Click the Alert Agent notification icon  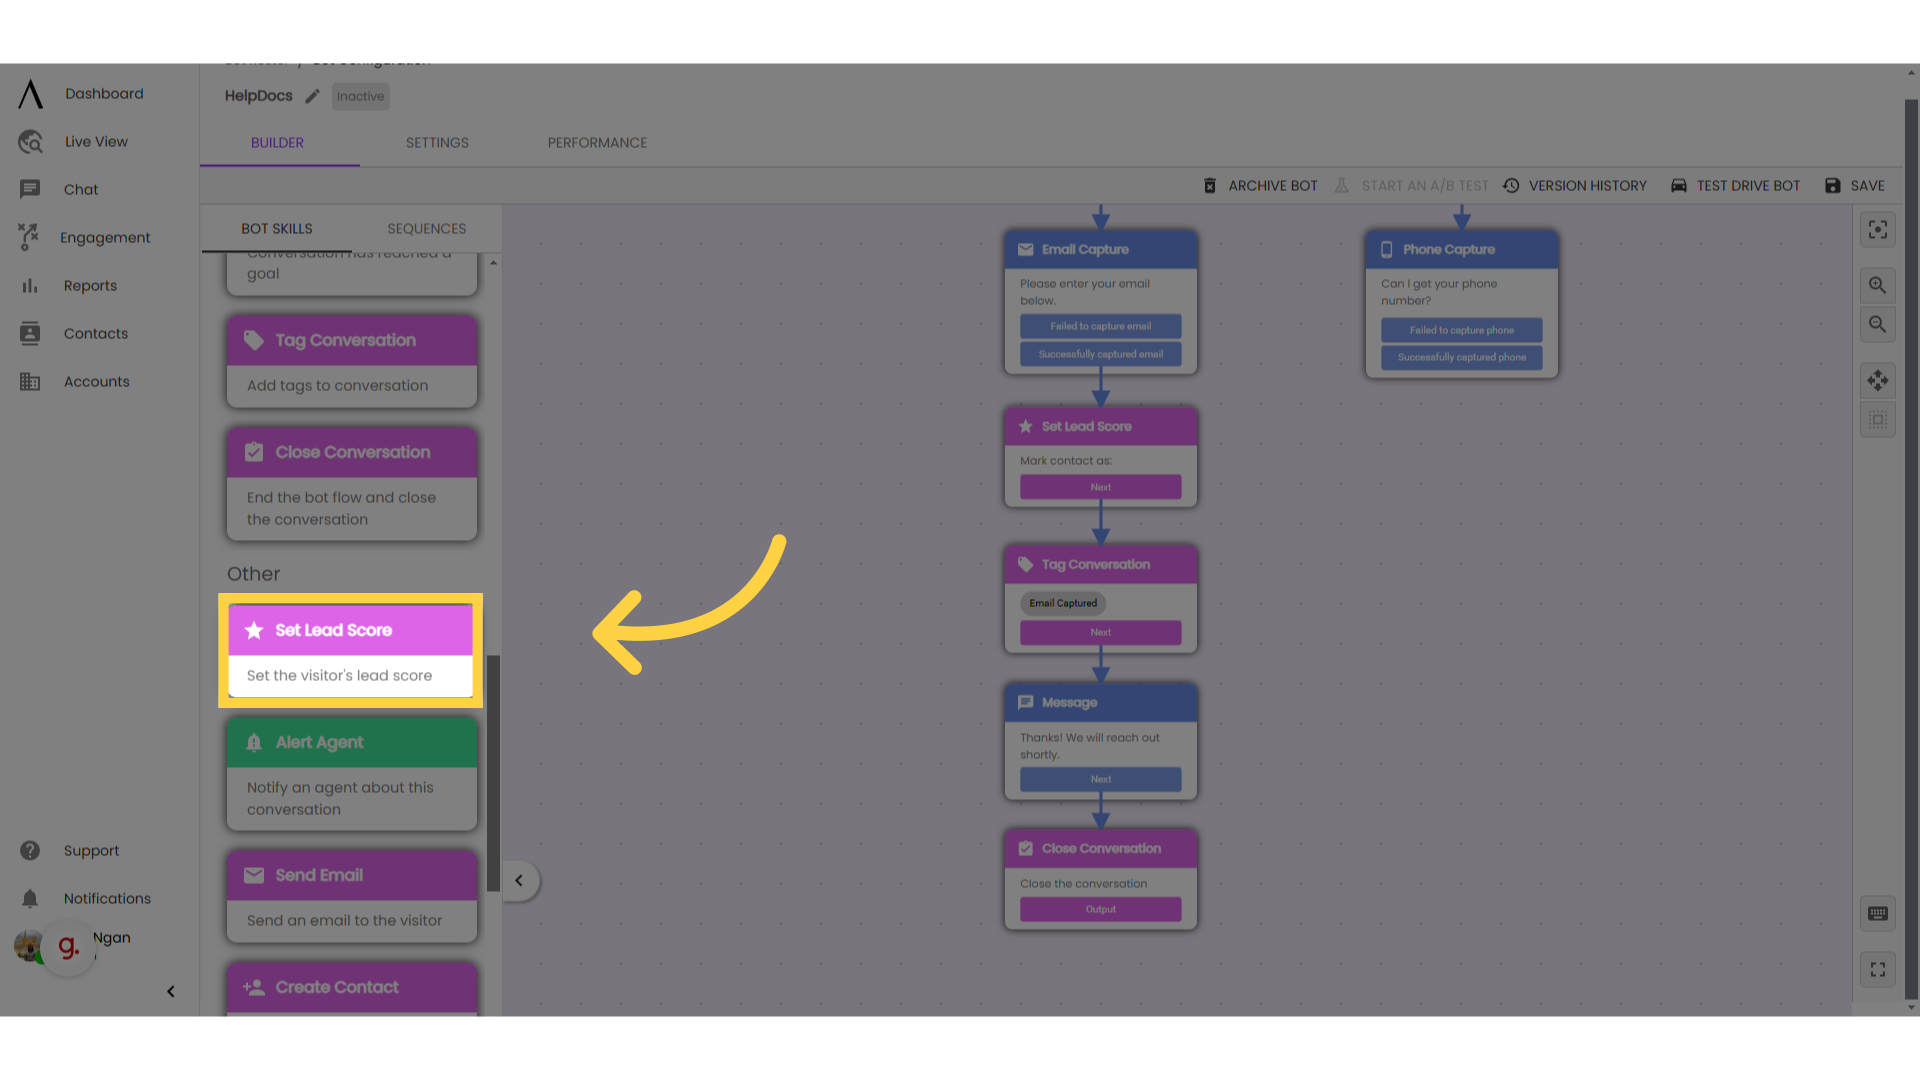pos(255,741)
